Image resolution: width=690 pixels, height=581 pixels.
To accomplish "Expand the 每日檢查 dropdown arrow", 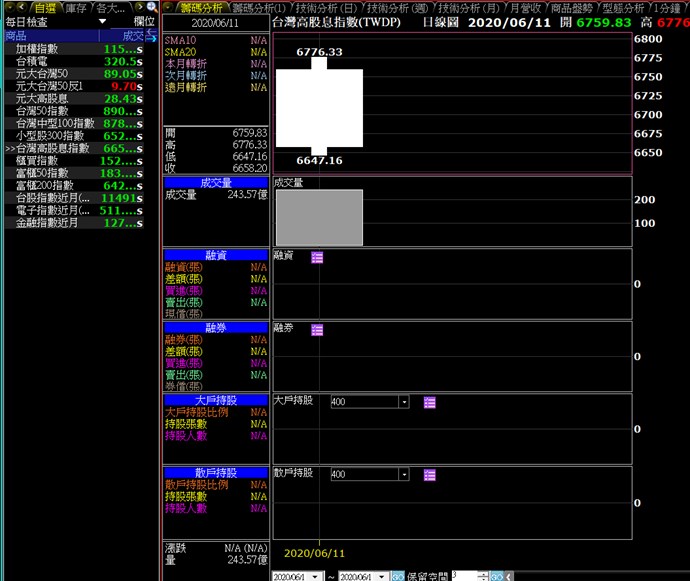I will [x=102, y=21].
